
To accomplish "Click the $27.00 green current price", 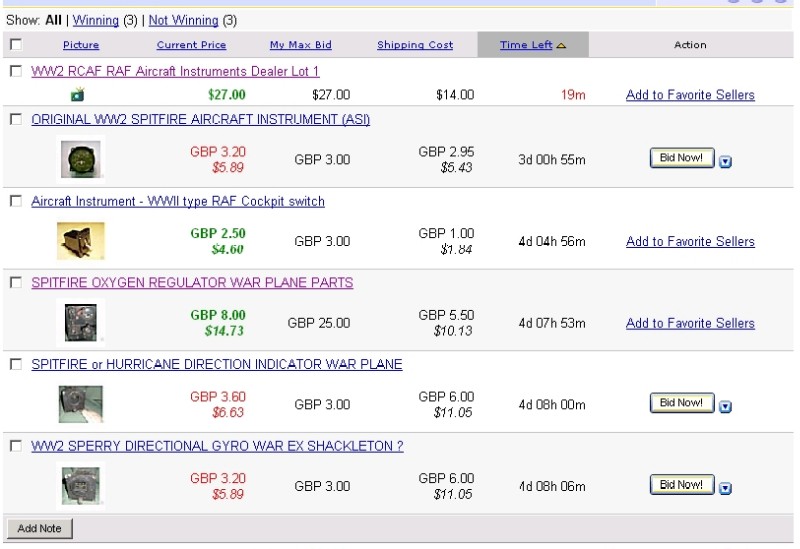I will (227, 95).
